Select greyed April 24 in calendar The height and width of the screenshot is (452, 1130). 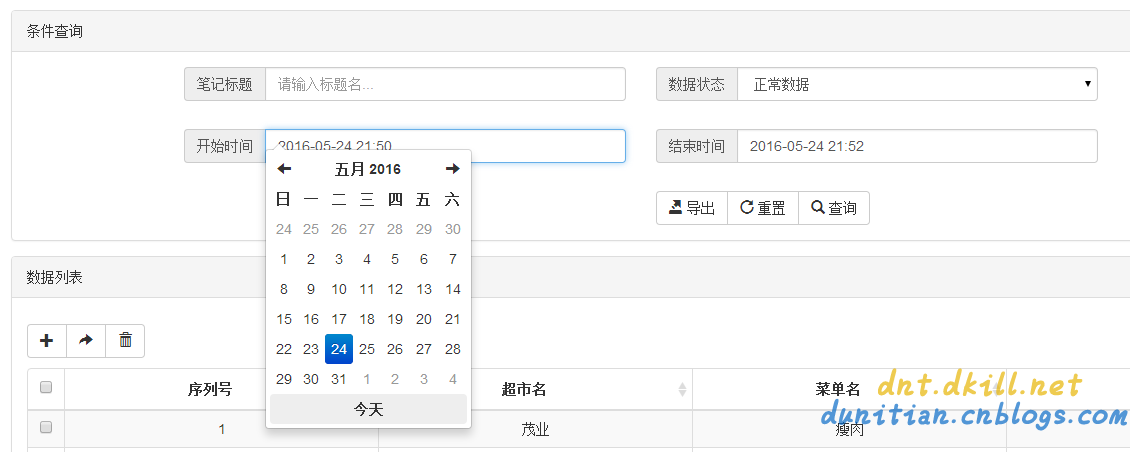(284, 229)
